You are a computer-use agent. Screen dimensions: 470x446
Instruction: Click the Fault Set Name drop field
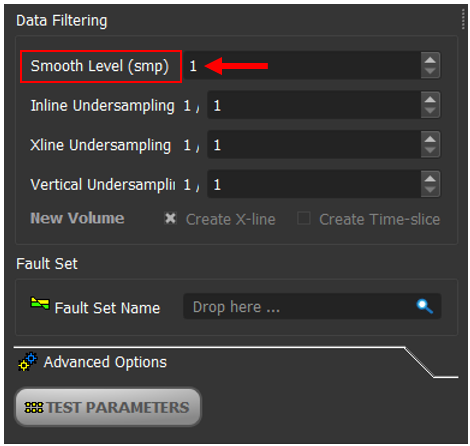click(312, 306)
